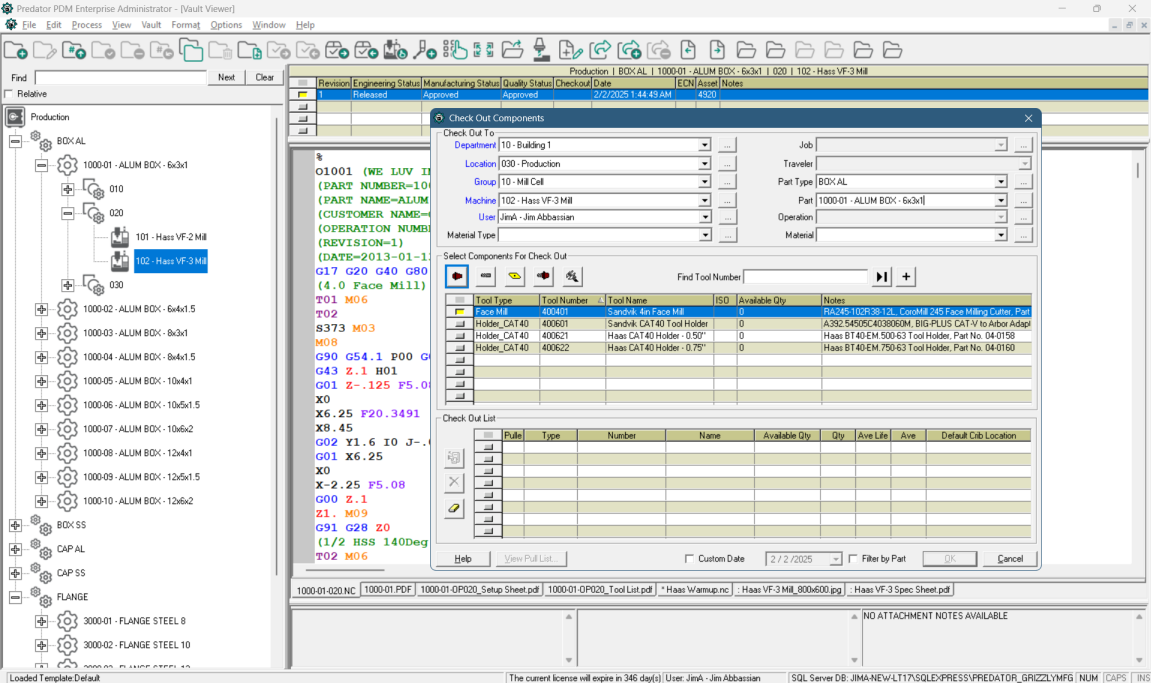Screen dimensions: 1151x683
Task: Expand the FLANGE tree node
Action: tap(14, 597)
